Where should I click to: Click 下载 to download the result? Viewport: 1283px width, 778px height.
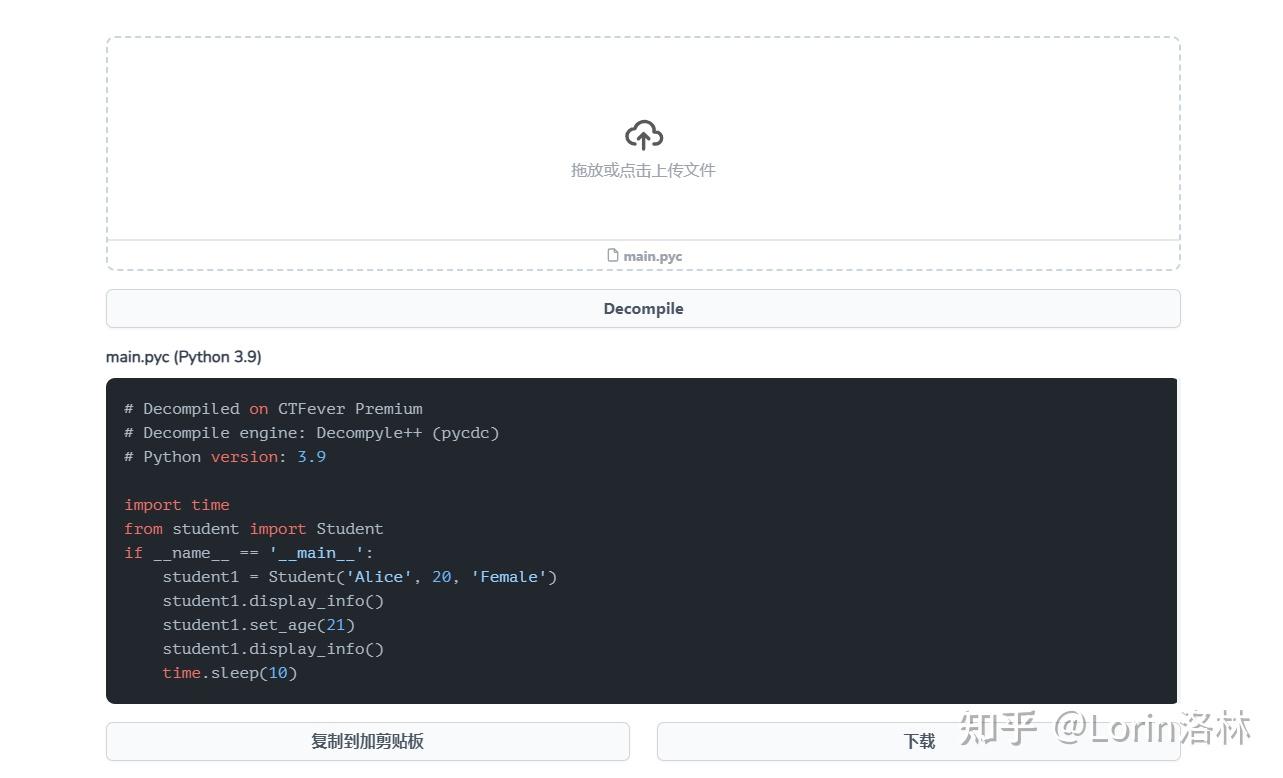pyautogui.click(x=918, y=741)
